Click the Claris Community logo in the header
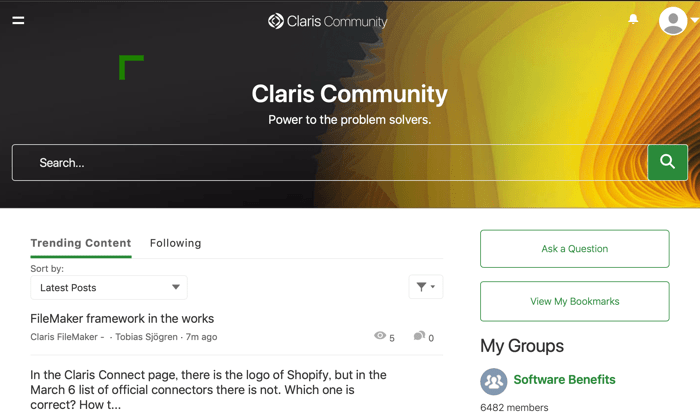This screenshot has height=420, width=700. tap(327, 21)
